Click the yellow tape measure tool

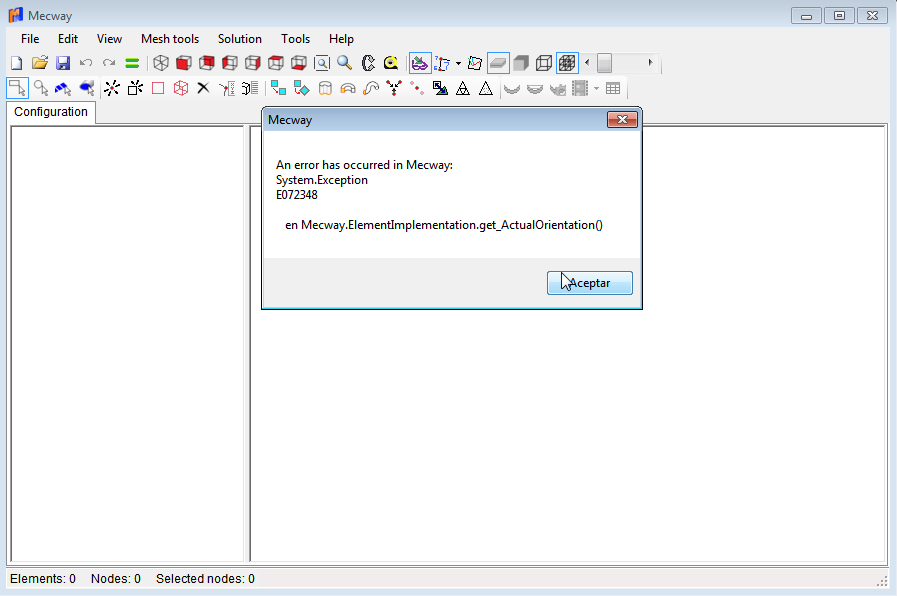pos(391,63)
